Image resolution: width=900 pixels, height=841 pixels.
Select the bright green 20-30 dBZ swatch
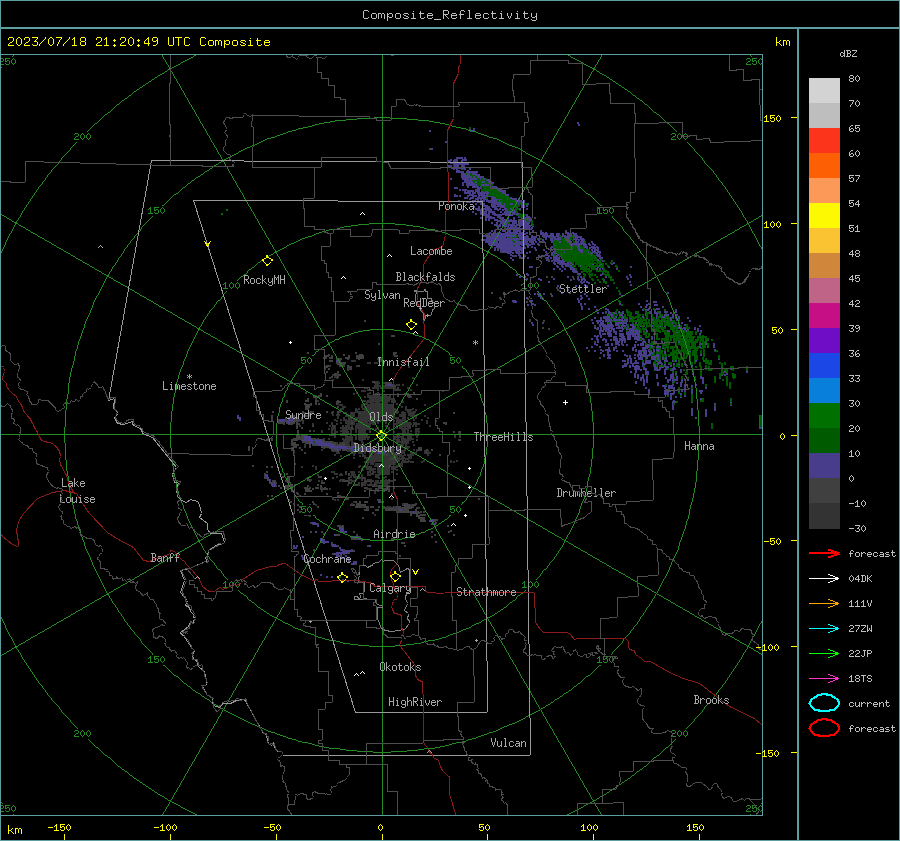[824, 415]
